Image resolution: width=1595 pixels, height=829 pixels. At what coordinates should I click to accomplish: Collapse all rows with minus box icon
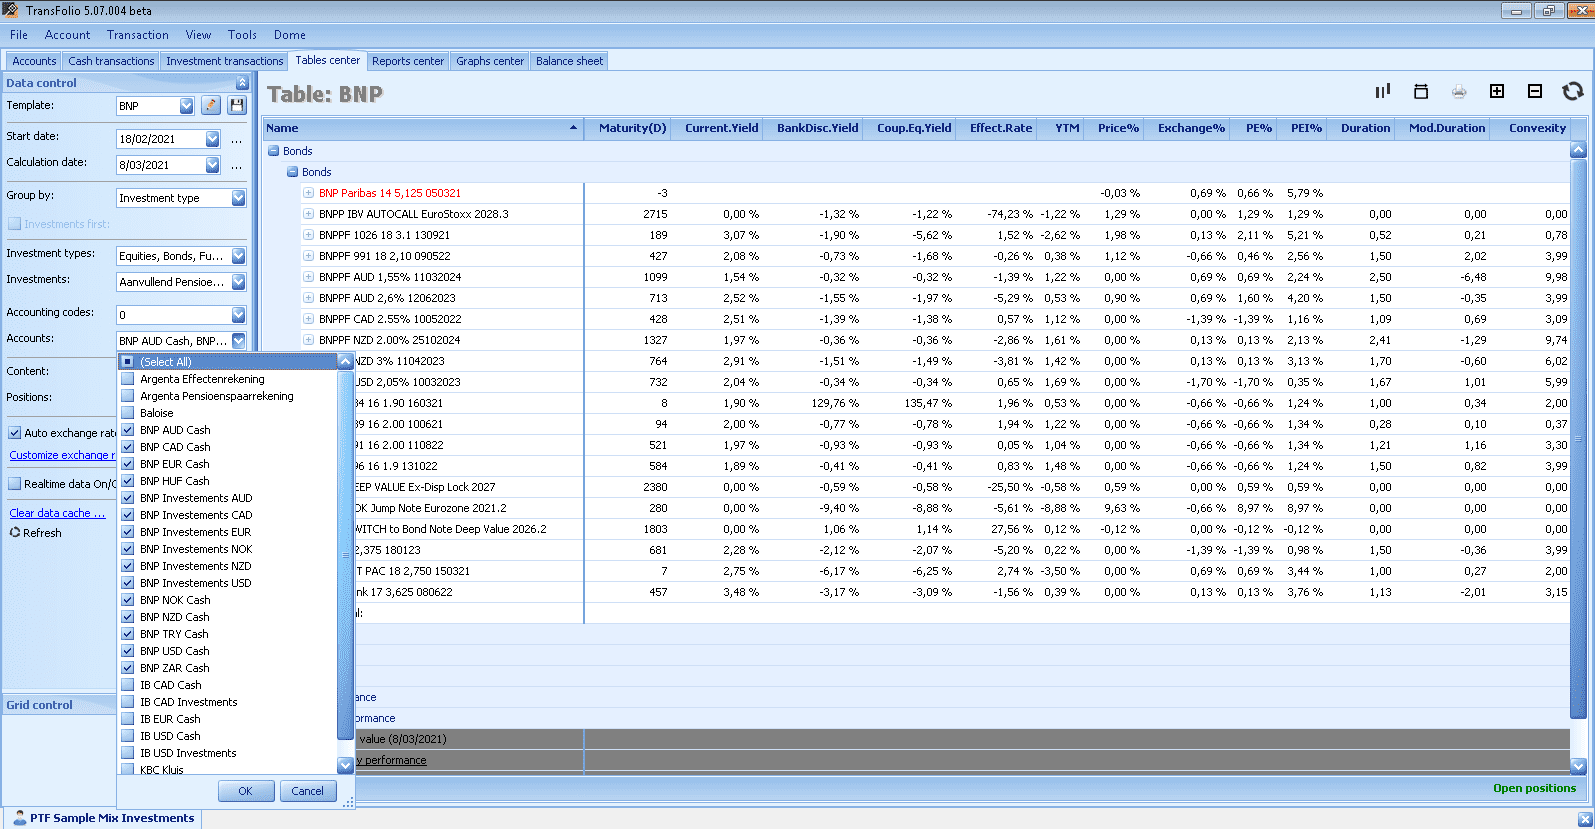1535,92
